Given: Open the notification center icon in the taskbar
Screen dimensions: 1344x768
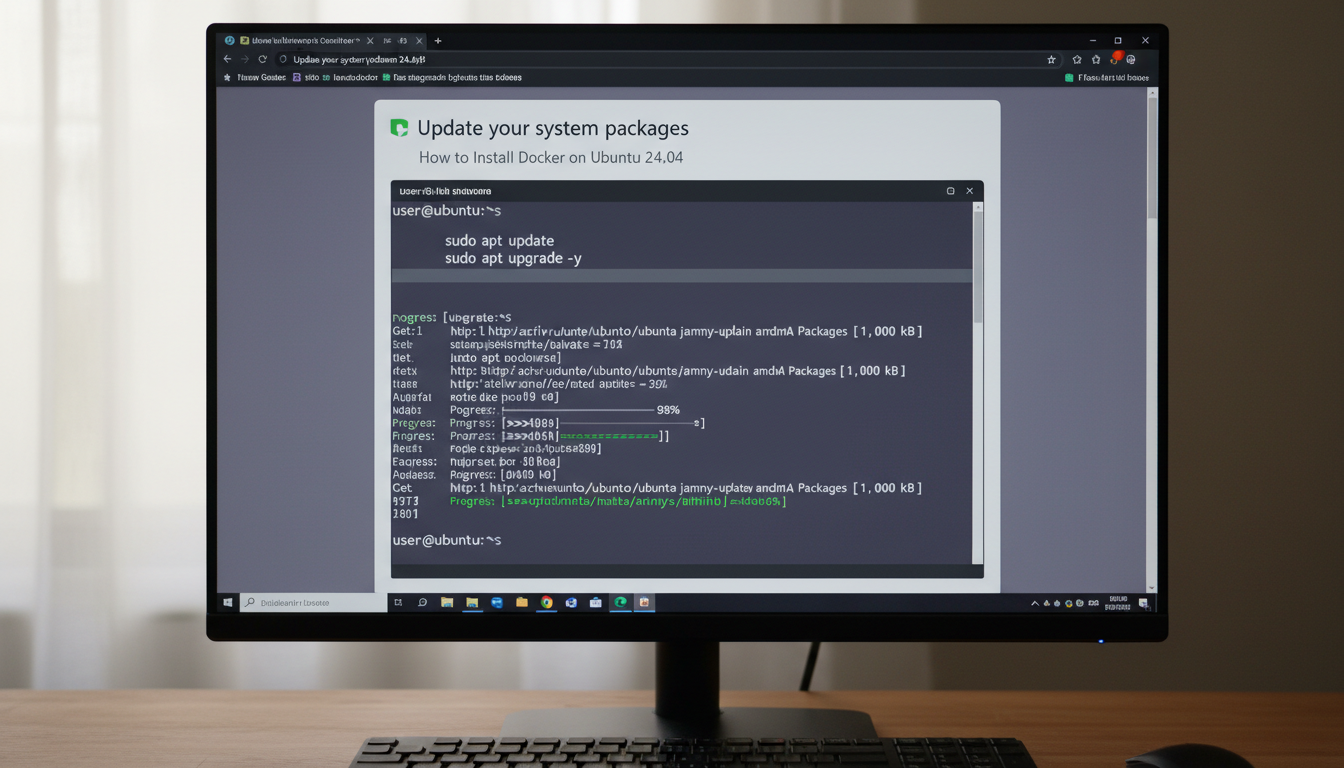Looking at the screenshot, I should pyautogui.click(x=1146, y=603).
